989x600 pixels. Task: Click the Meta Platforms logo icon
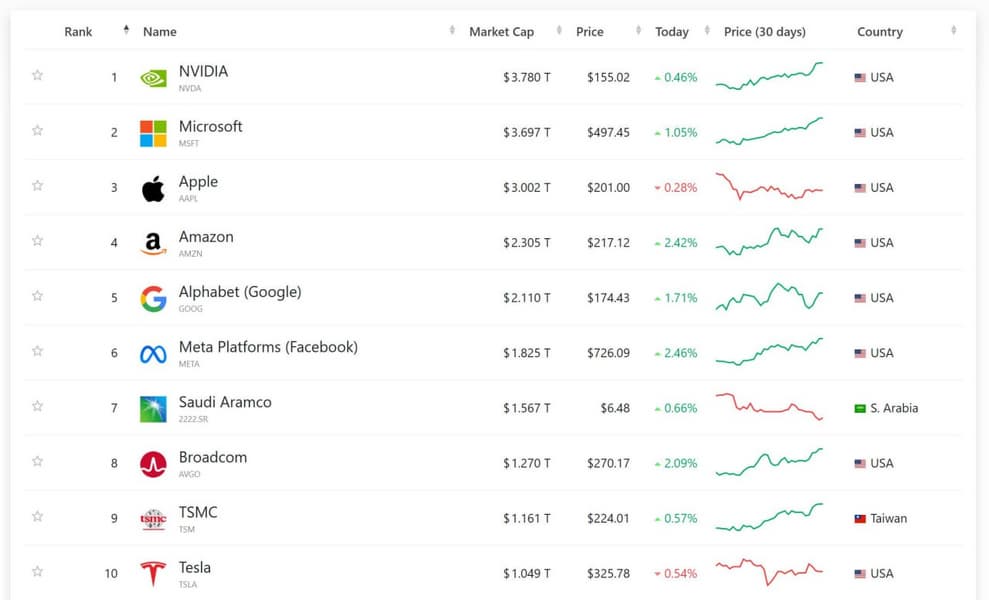pyautogui.click(x=153, y=353)
